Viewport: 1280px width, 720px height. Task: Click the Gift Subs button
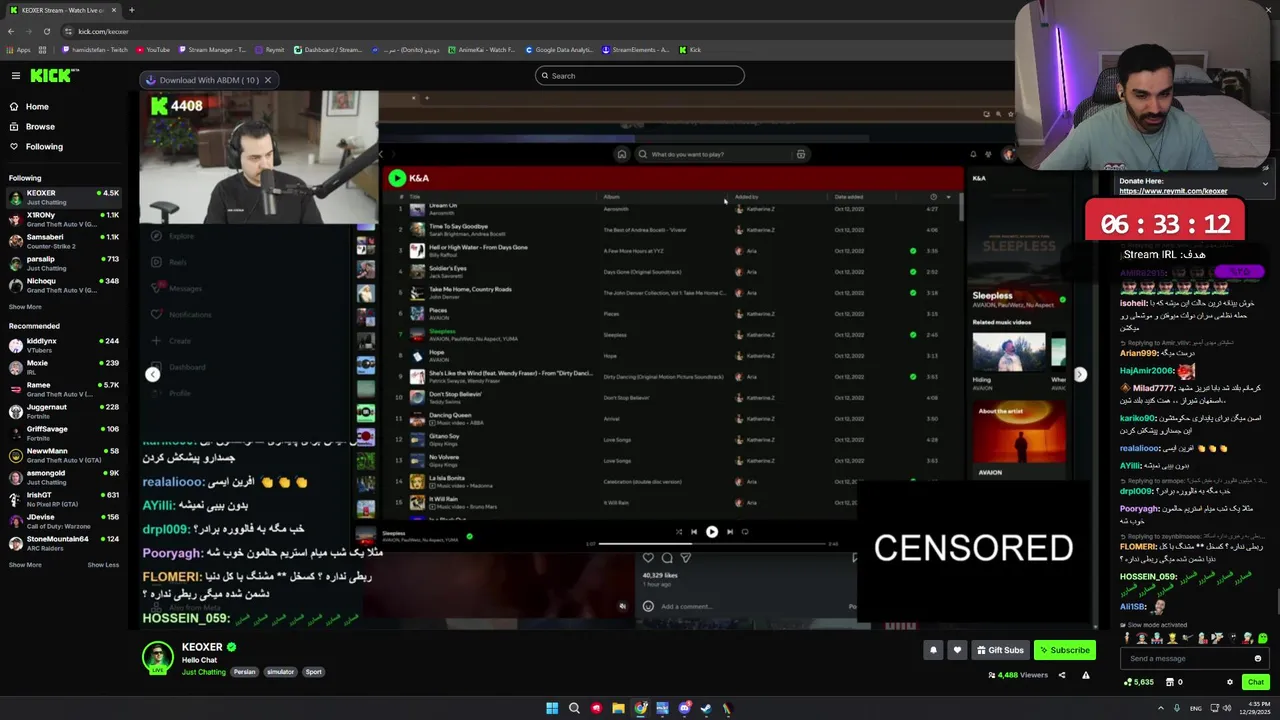tap(1000, 650)
